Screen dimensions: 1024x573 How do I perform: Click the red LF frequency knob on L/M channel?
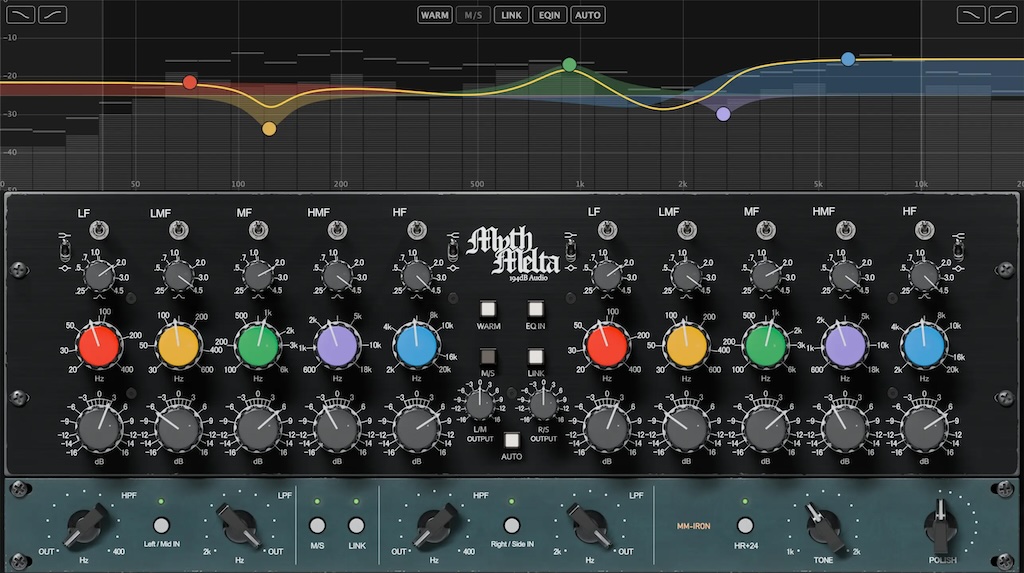coord(99,346)
